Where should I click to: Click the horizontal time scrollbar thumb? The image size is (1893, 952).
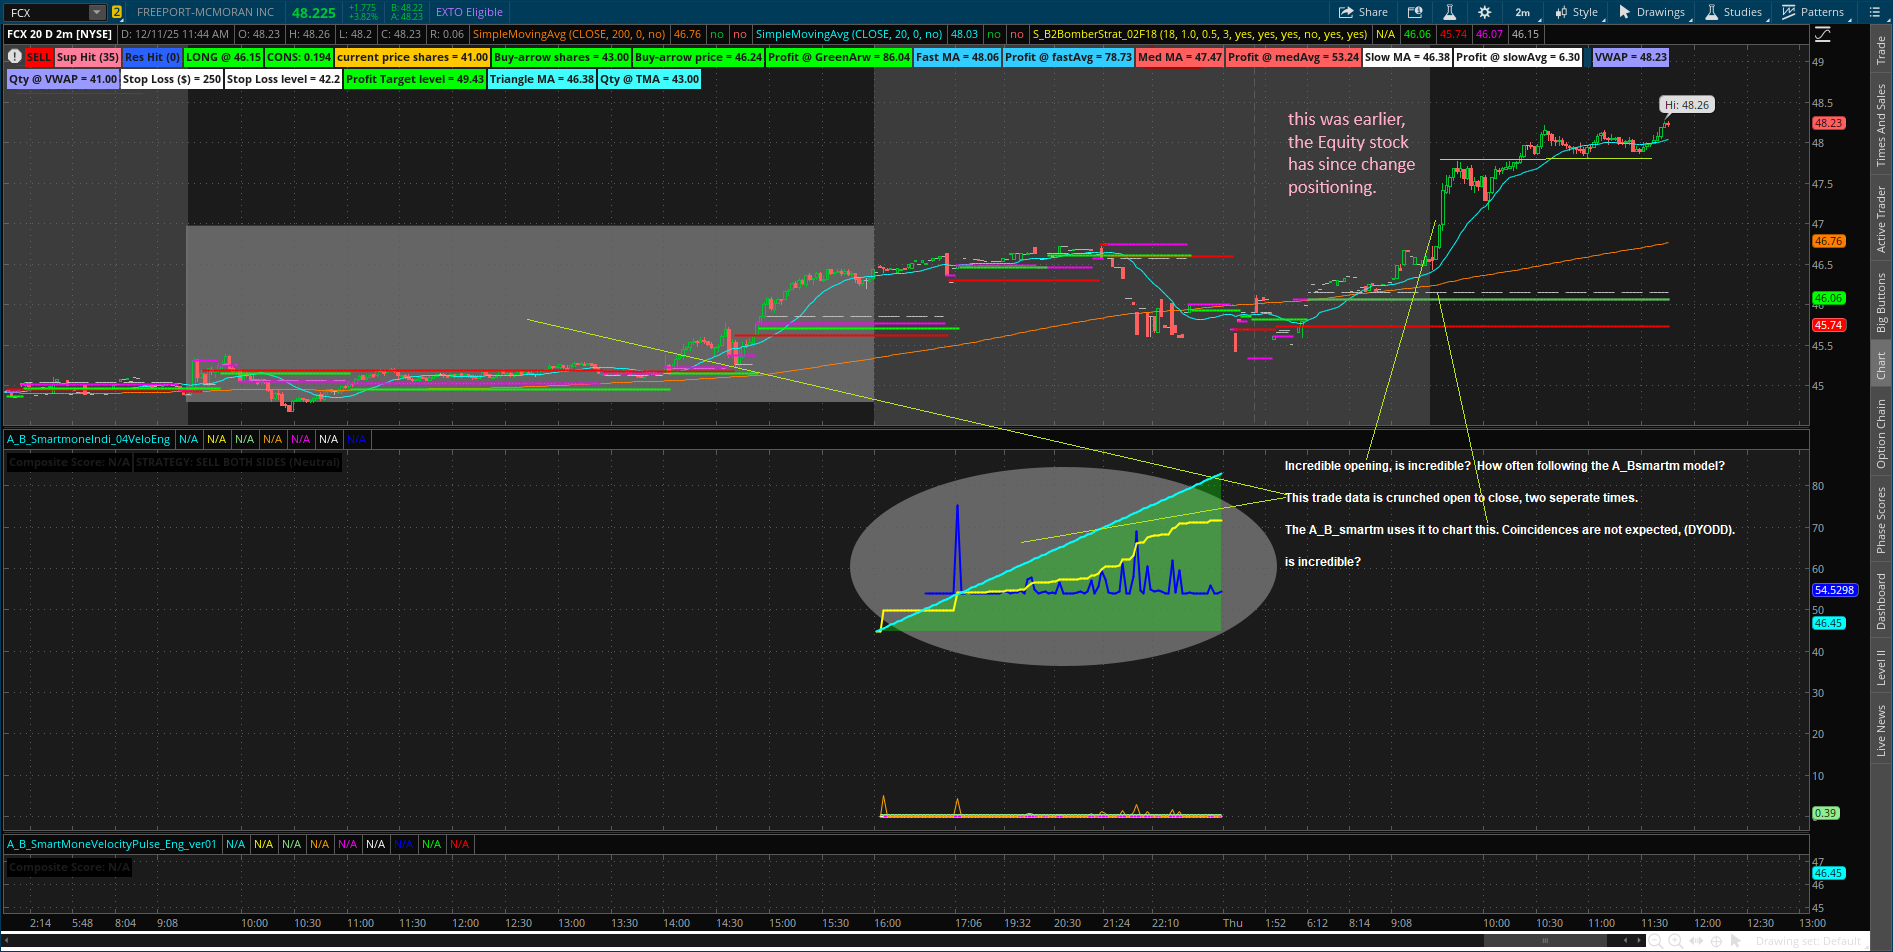[x=1545, y=941]
